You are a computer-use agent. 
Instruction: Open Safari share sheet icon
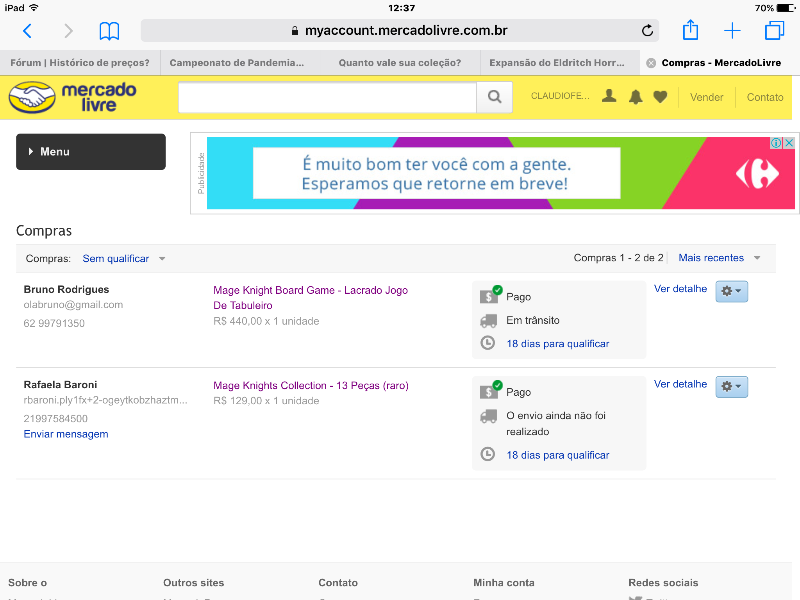pos(690,30)
